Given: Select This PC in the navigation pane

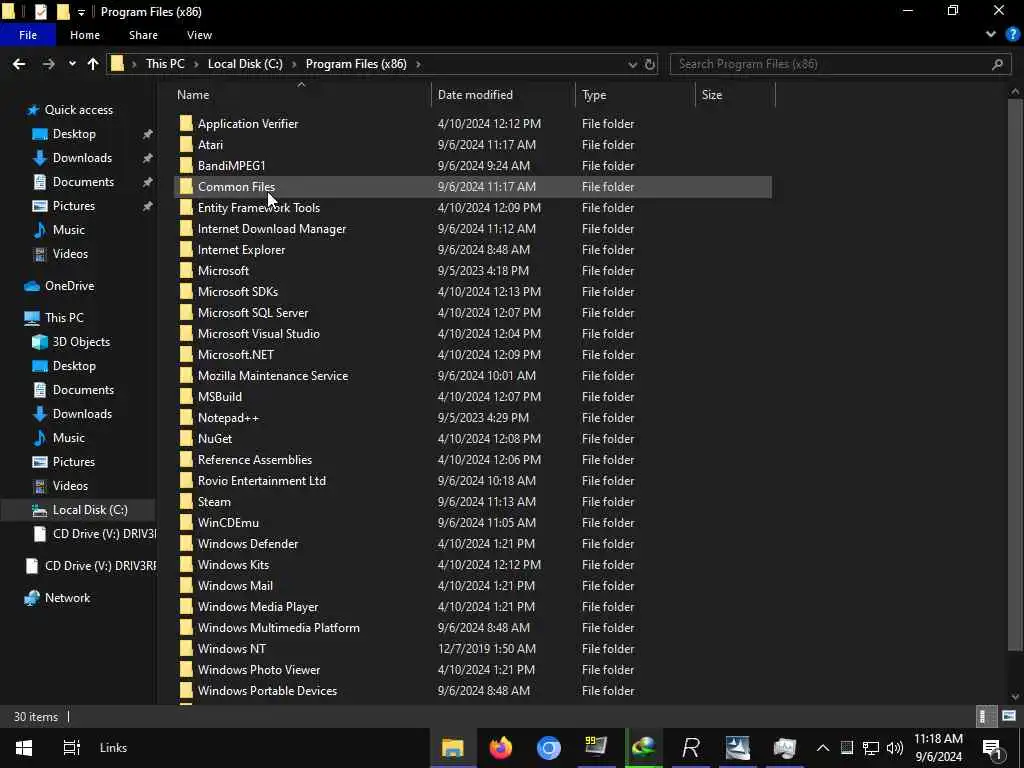Looking at the screenshot, I should [x=64, y=318].
